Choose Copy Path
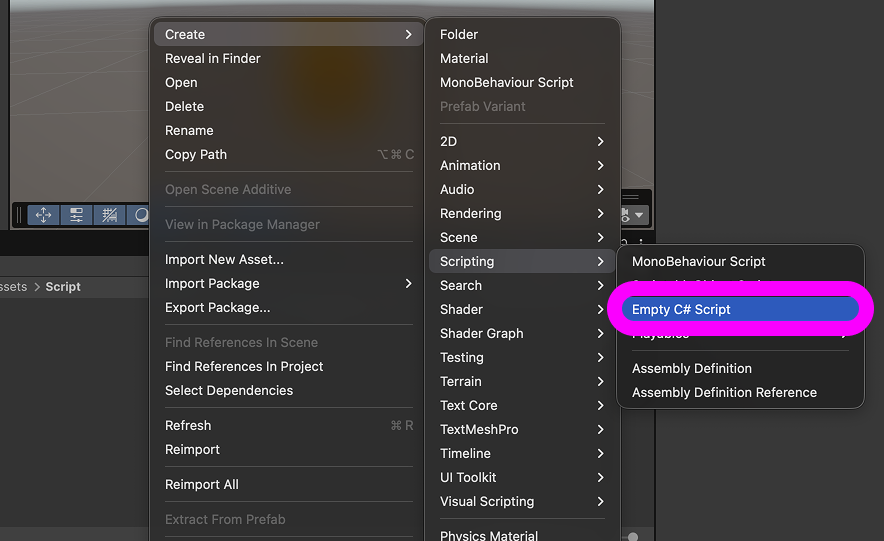 (288, 154)
